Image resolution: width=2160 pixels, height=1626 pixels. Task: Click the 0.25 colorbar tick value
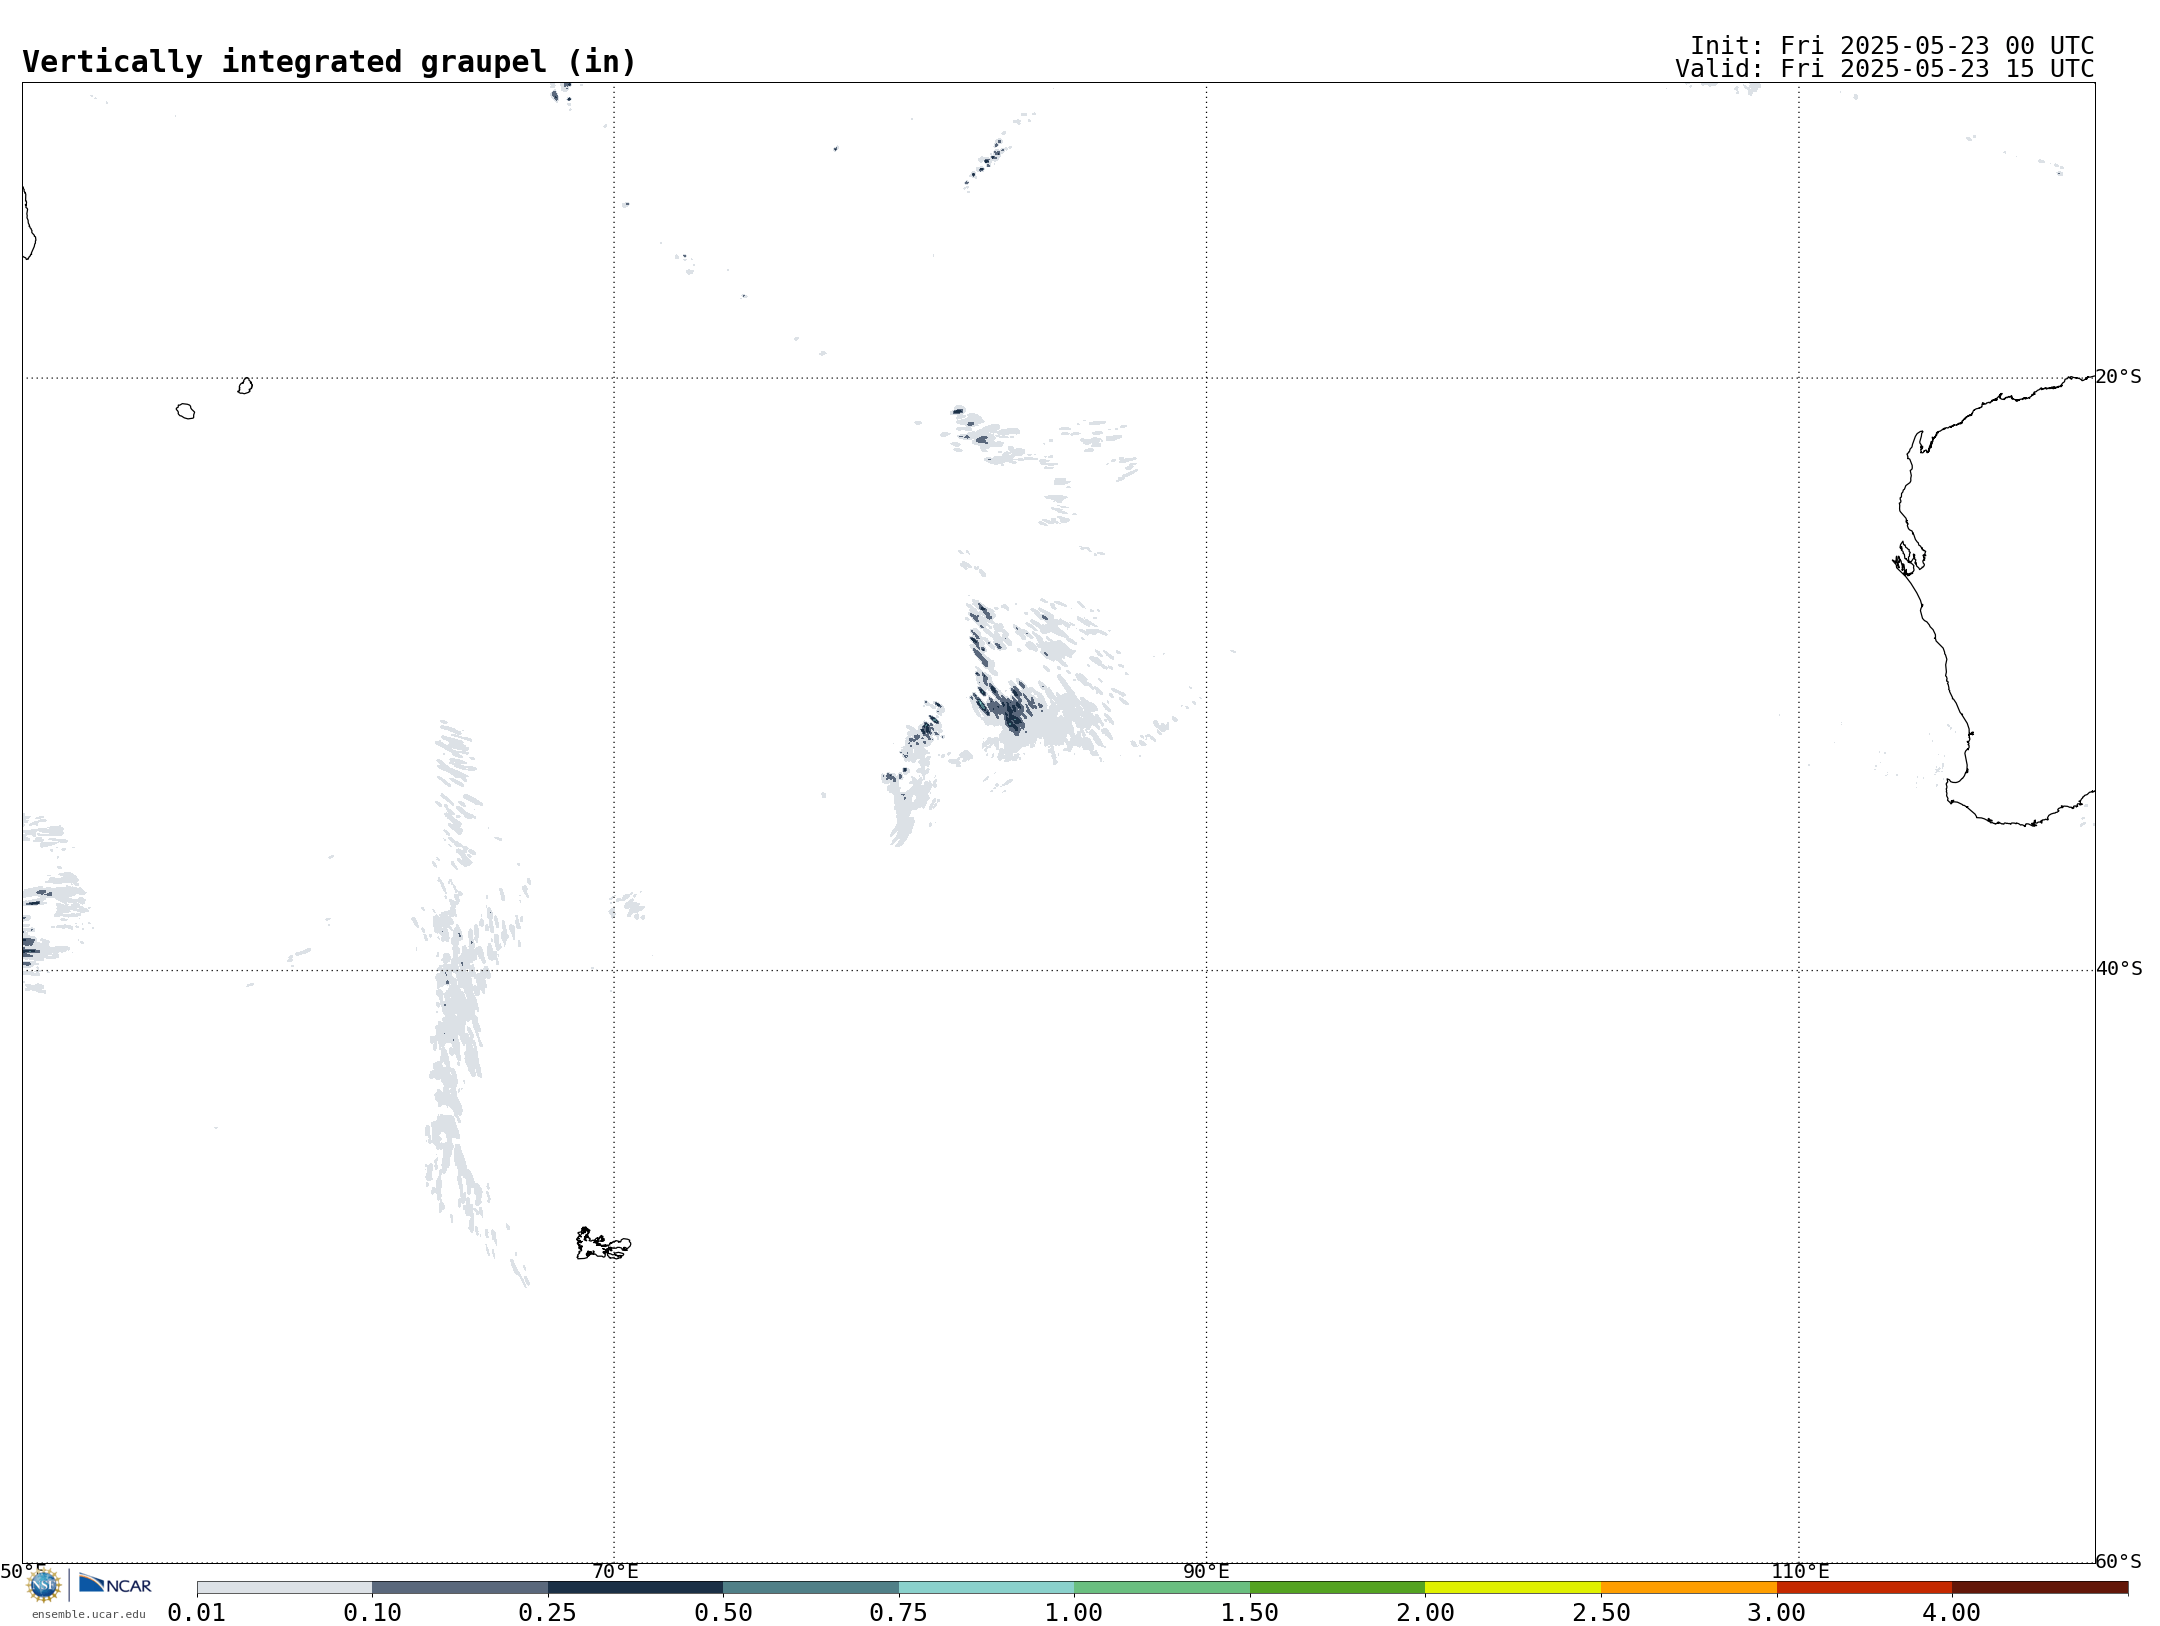point(548,1613)
